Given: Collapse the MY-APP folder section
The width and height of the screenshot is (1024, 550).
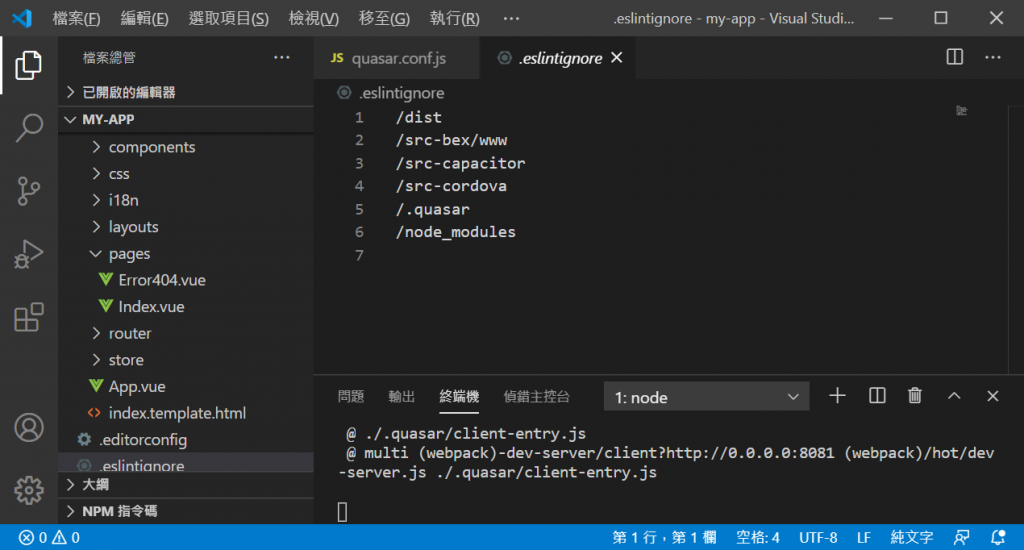Looking at the screenshot, I should pyautogui.click(x=186, y=120).
